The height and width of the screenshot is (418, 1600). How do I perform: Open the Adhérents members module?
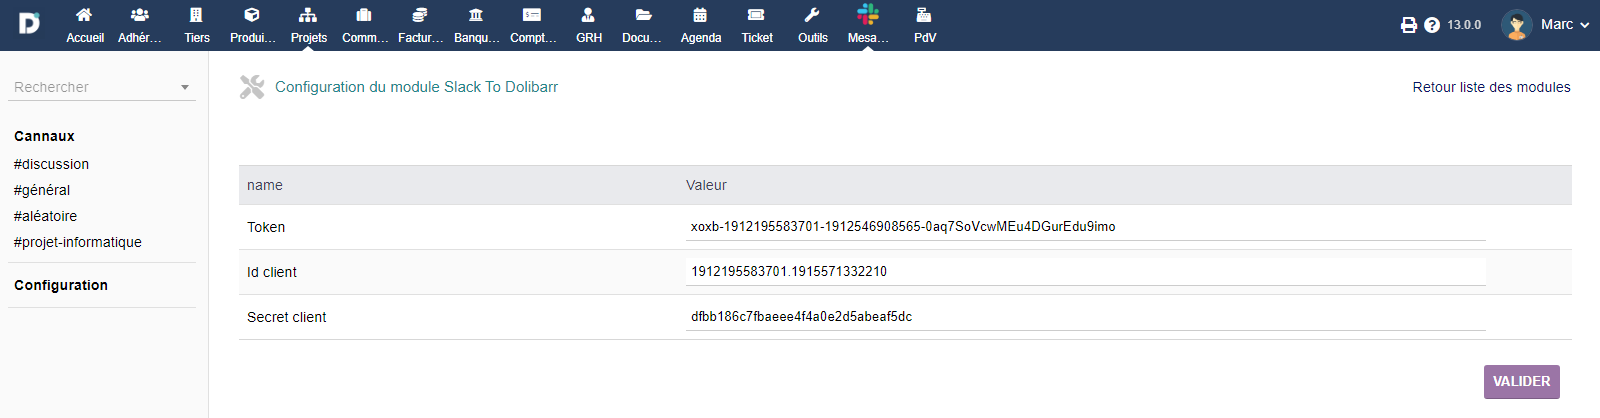coord(140,25)
